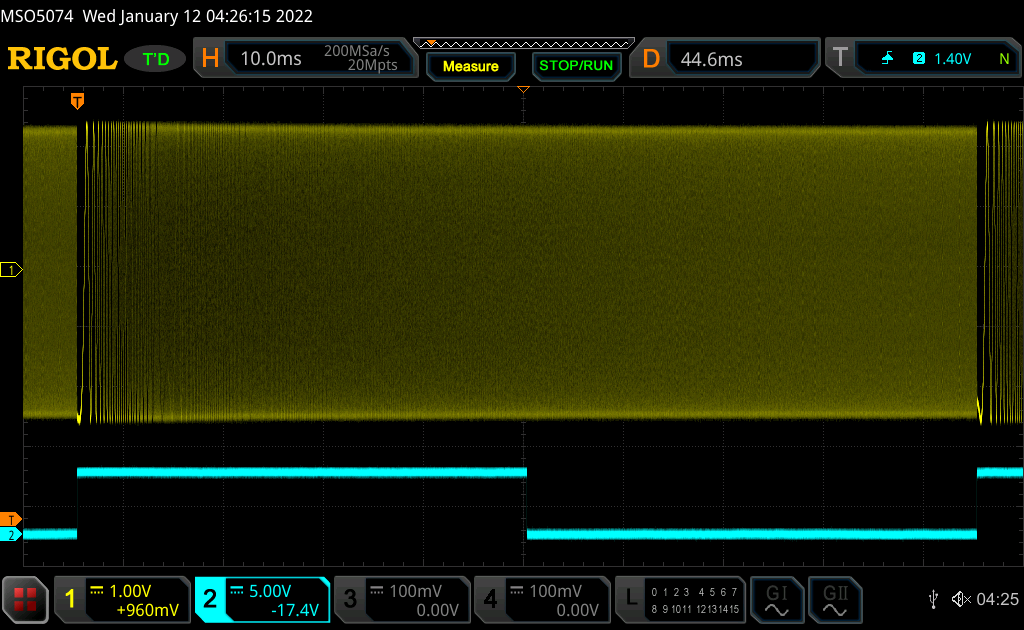Open the red grid function menu icon

tap(25, 599)
